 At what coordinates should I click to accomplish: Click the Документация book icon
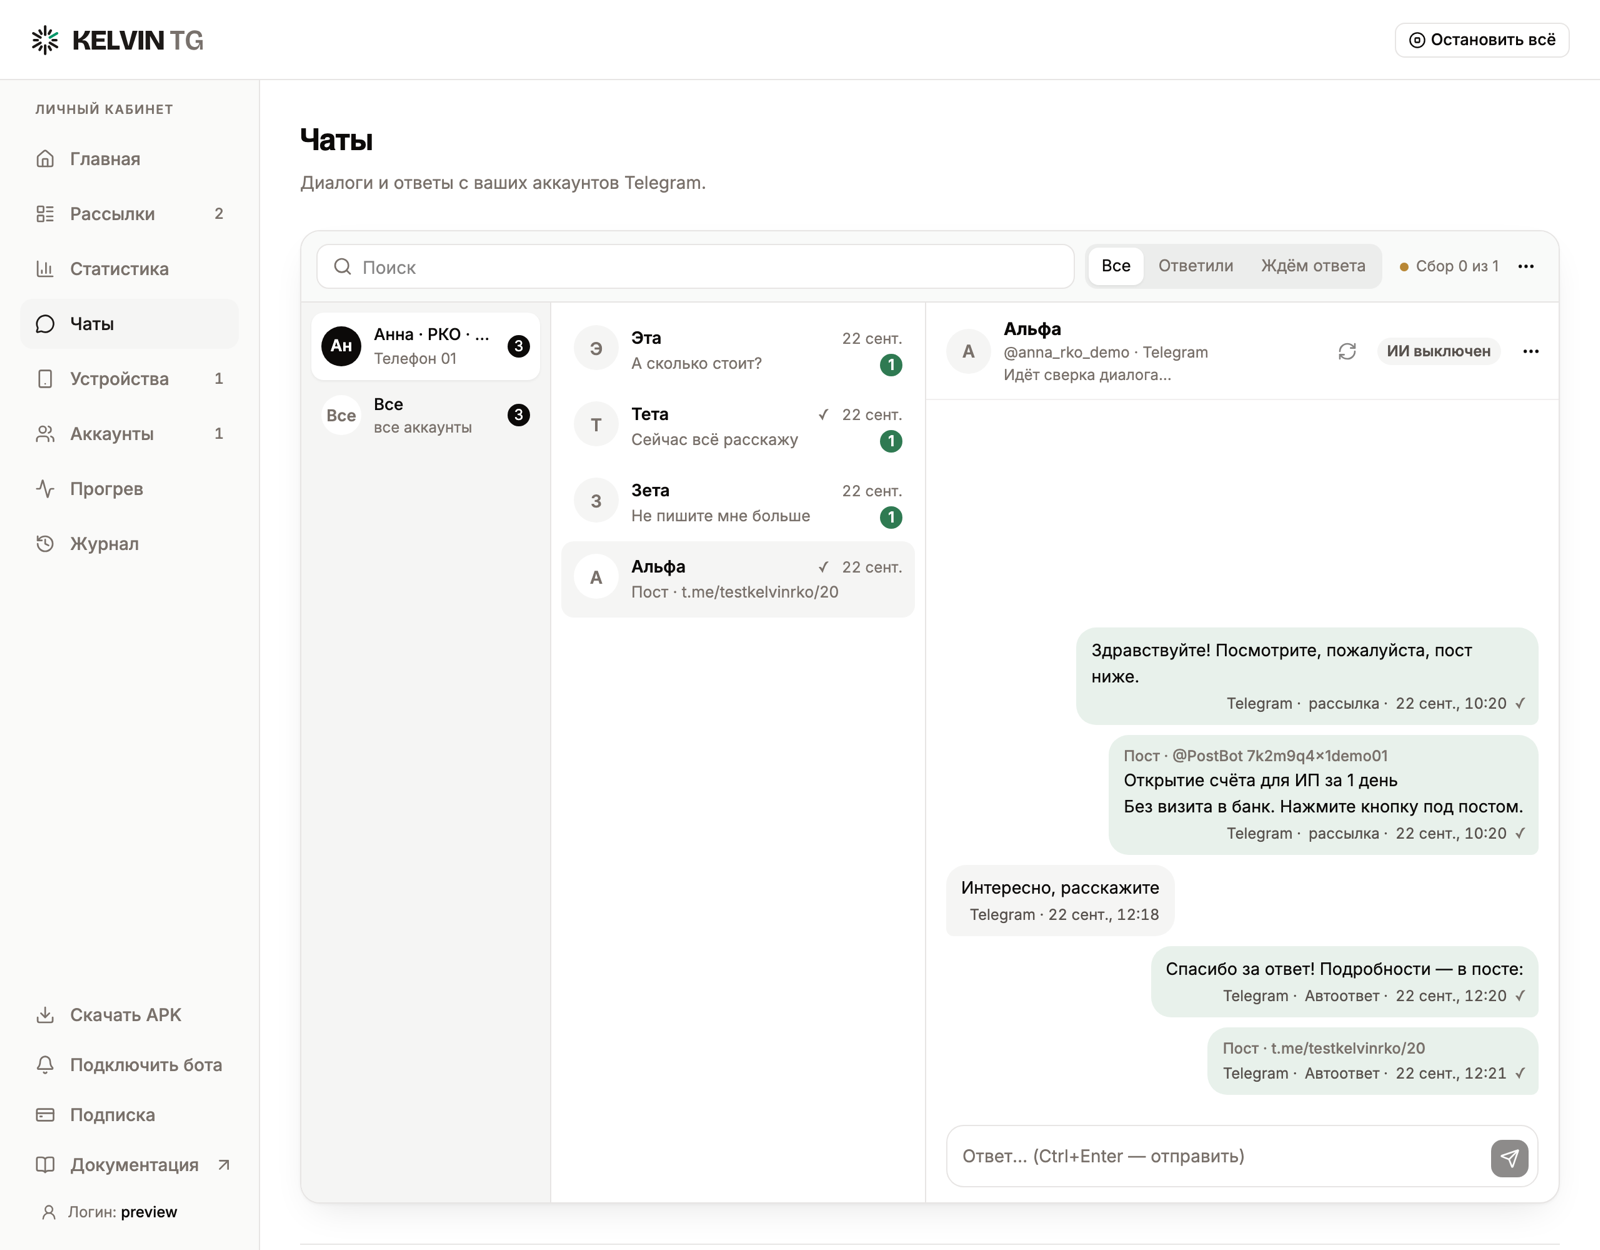click(45, 1165)
